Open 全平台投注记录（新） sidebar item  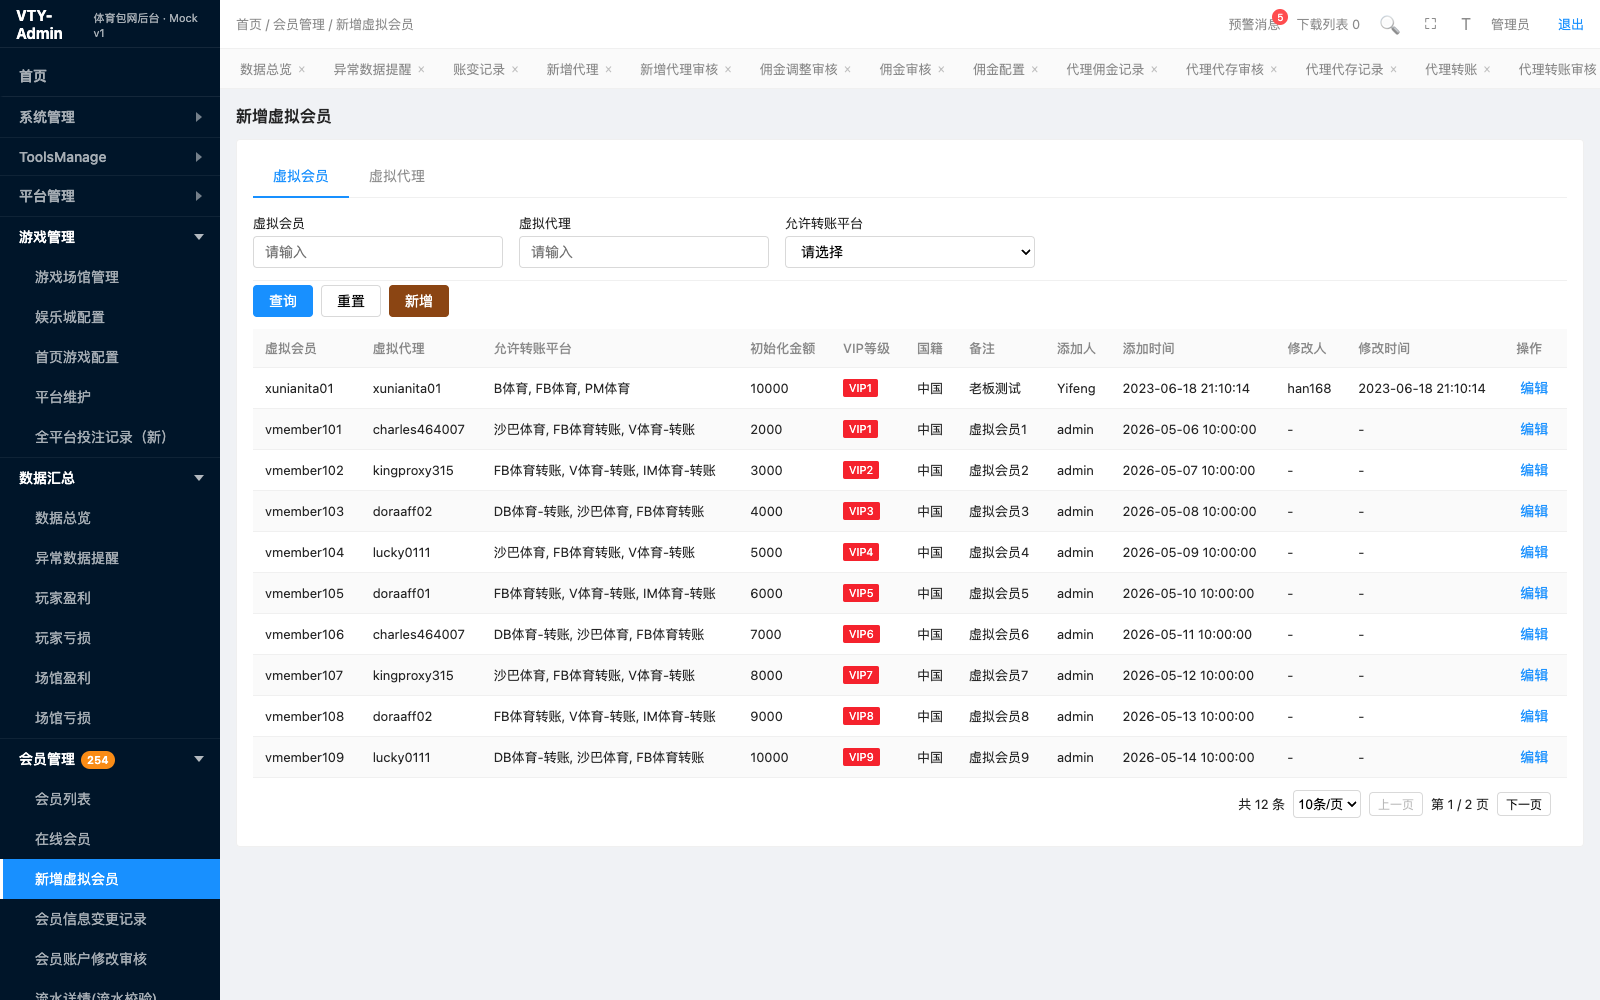click(x=110, y=437)
